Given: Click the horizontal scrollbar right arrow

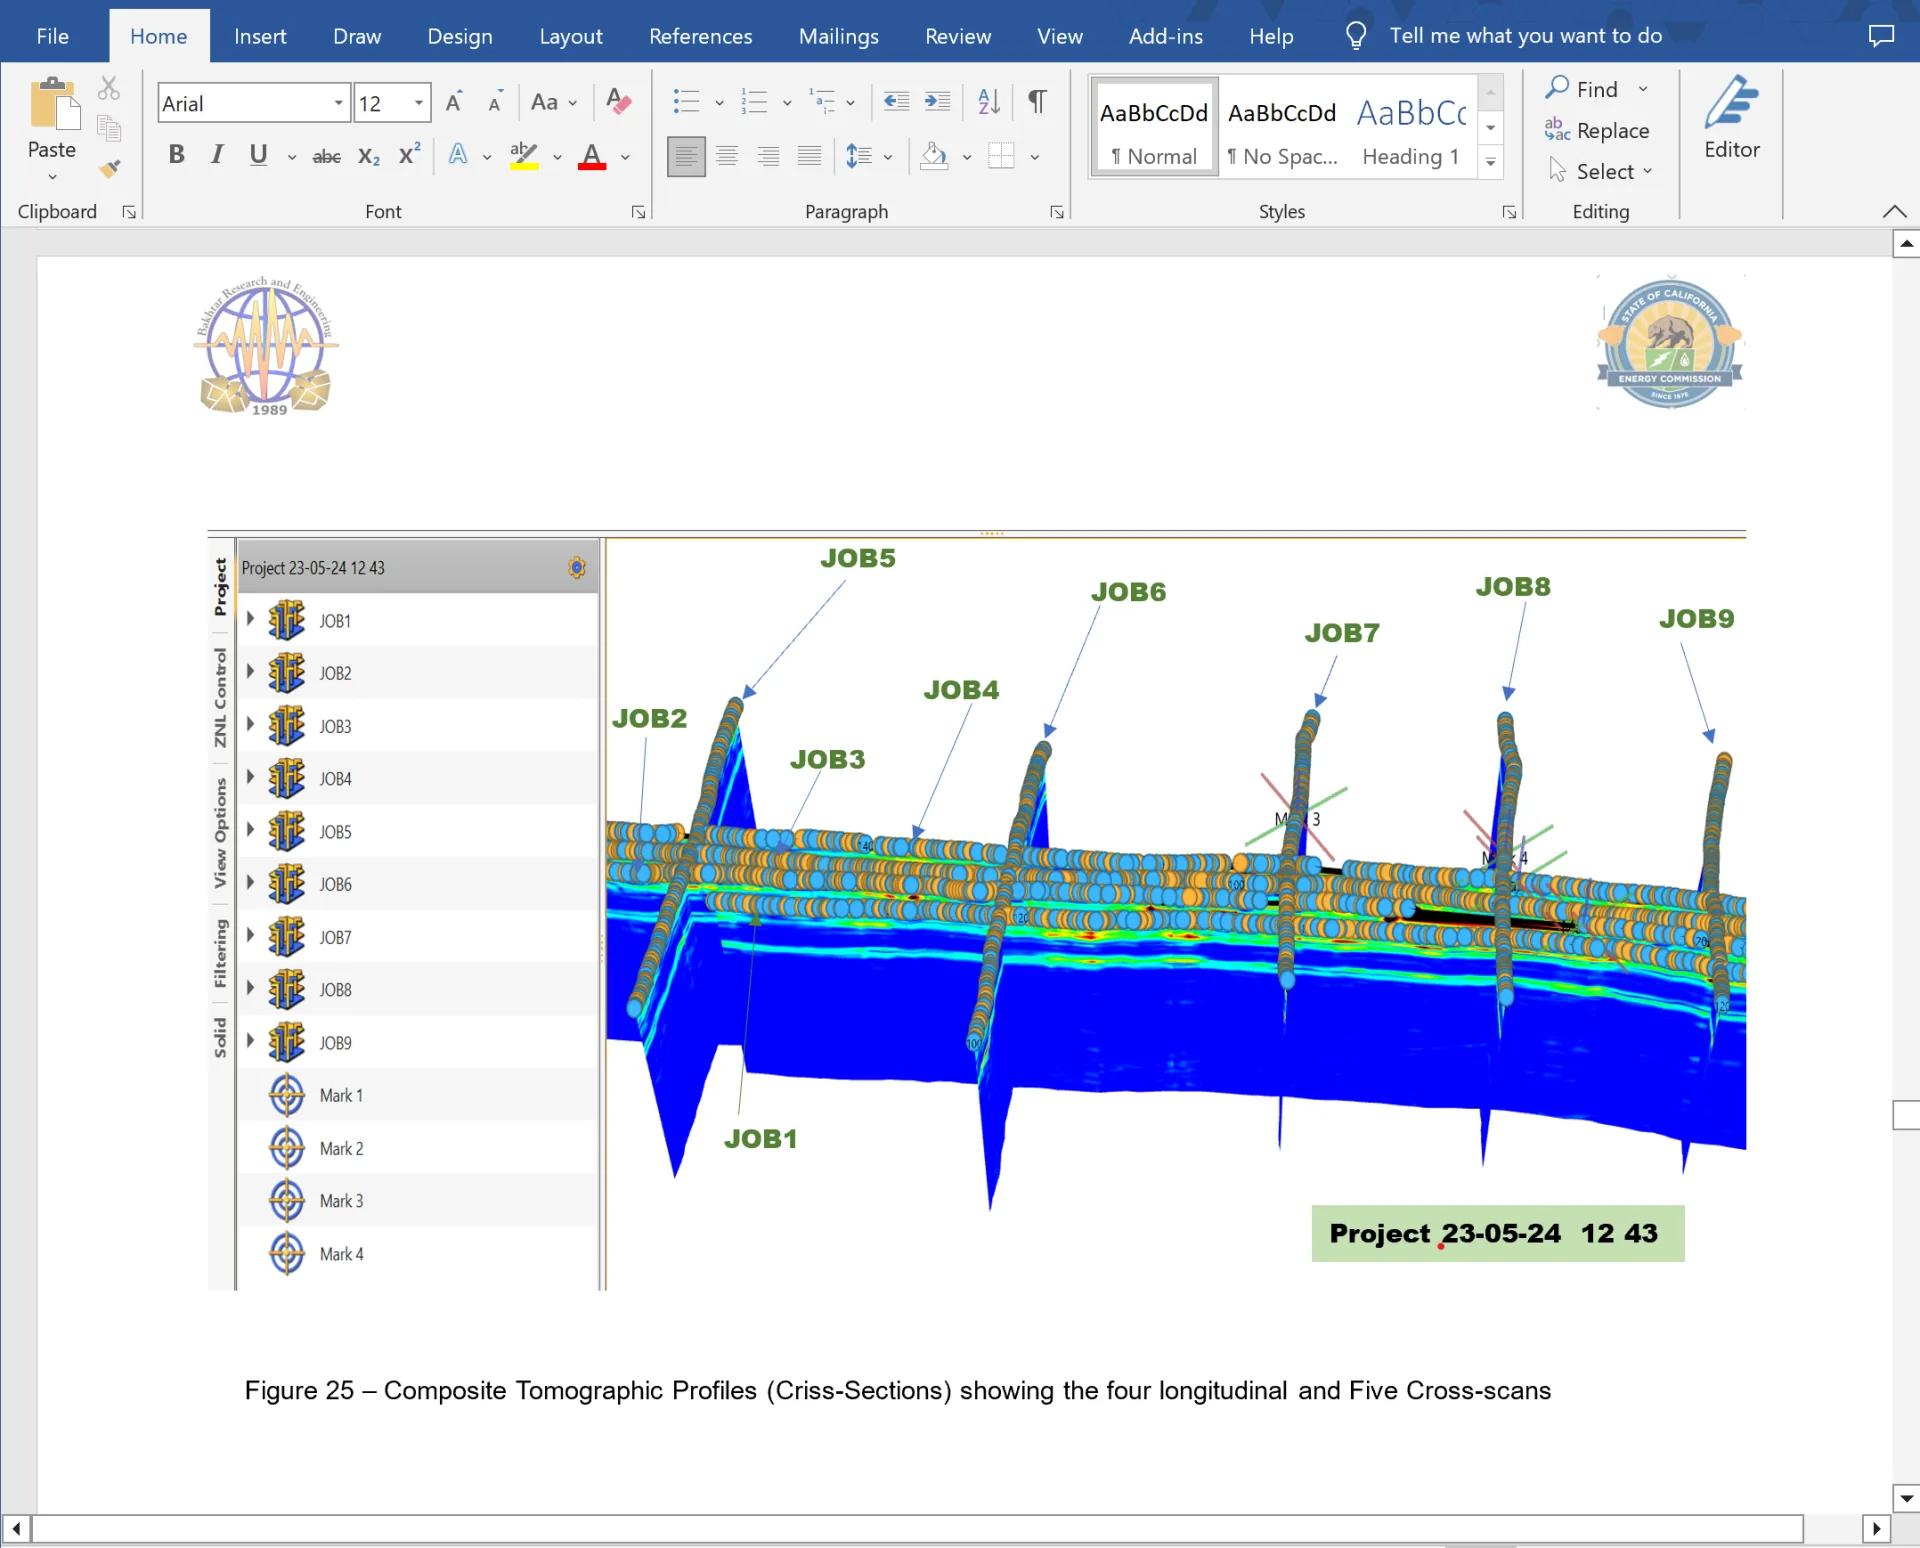Looking at the screenshot, I should tap(1876, 1528).
